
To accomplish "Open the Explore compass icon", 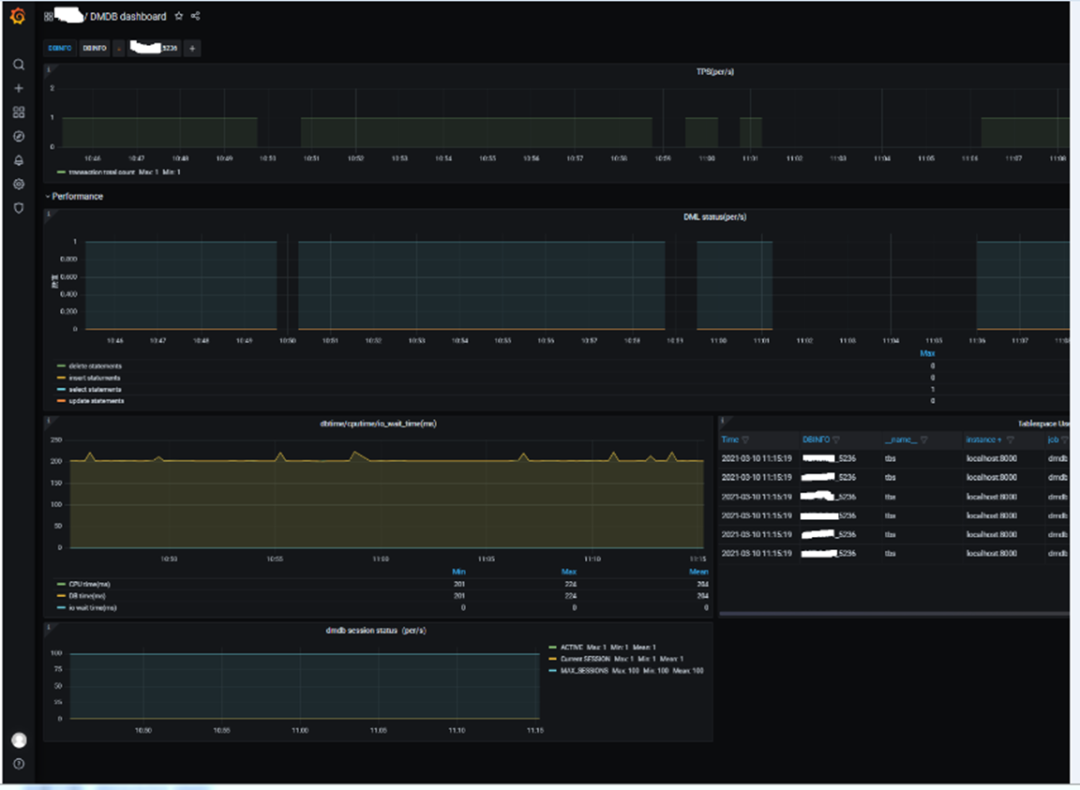I will point(18,137).
